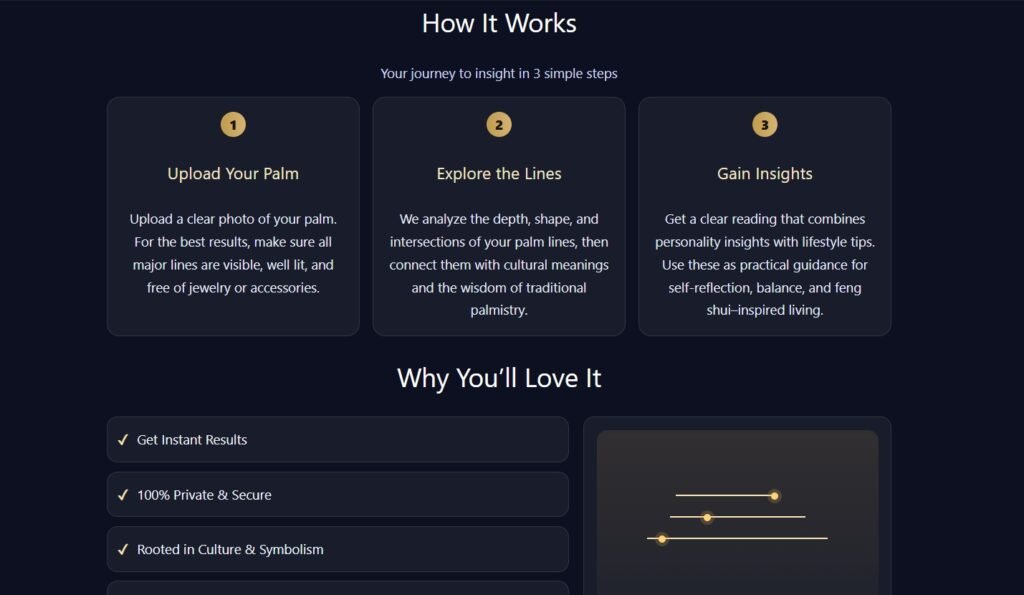This screenshot has height=595, width=1024.
Task: Click the 100% Private & Secure item
Action: [x=338, y=494]
